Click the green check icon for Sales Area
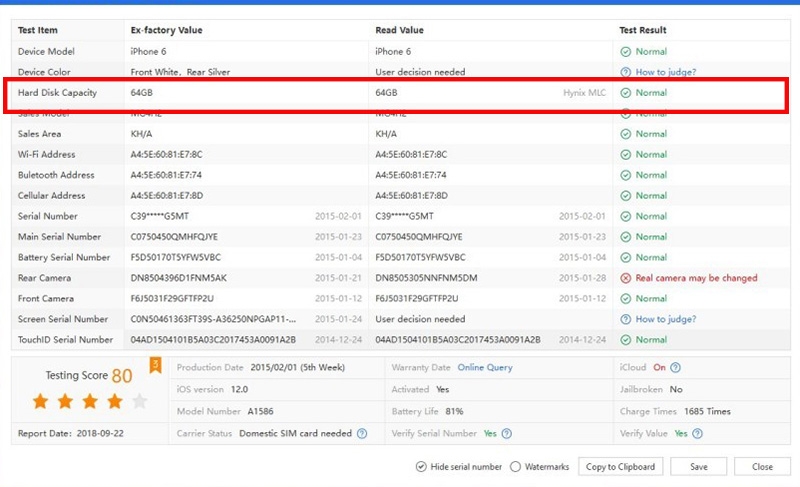The height and width of the screenshot is (487, 800). pyautogui.click(x=626, y=134)
